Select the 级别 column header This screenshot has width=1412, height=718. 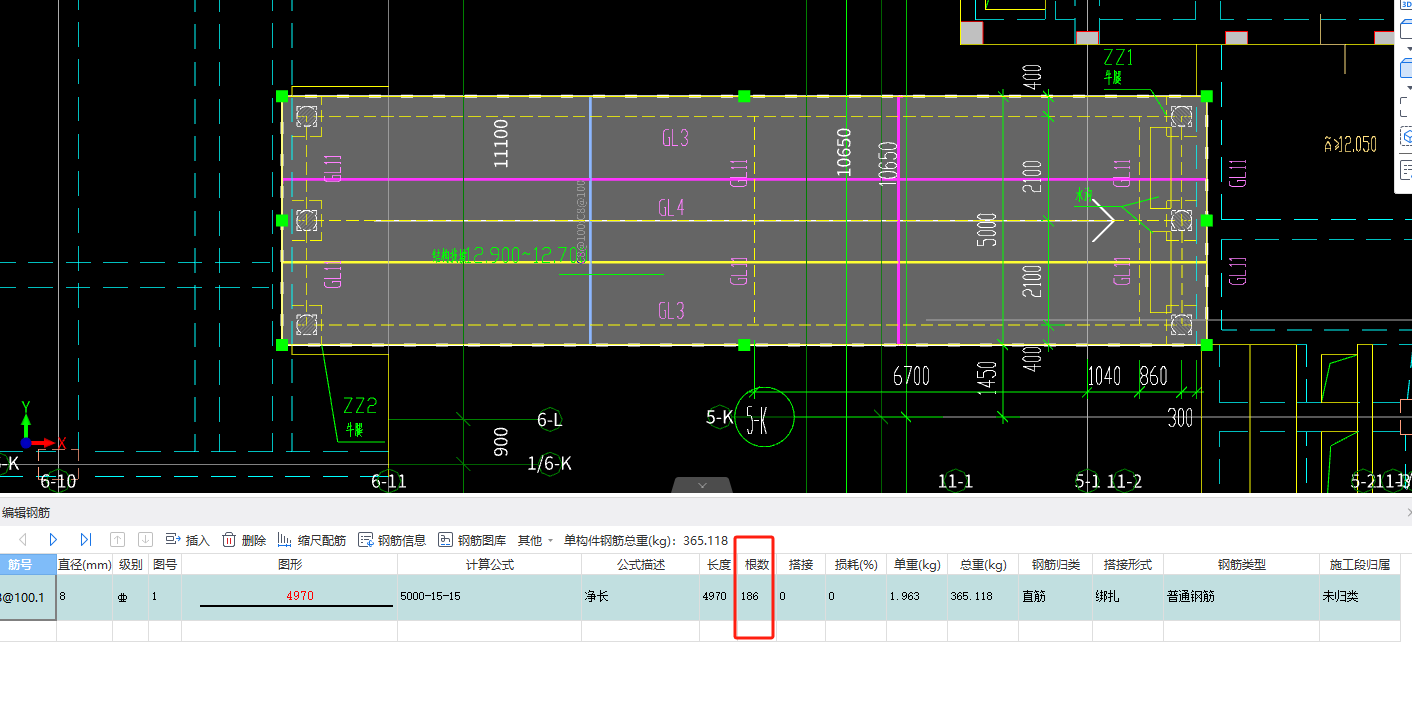130,564
